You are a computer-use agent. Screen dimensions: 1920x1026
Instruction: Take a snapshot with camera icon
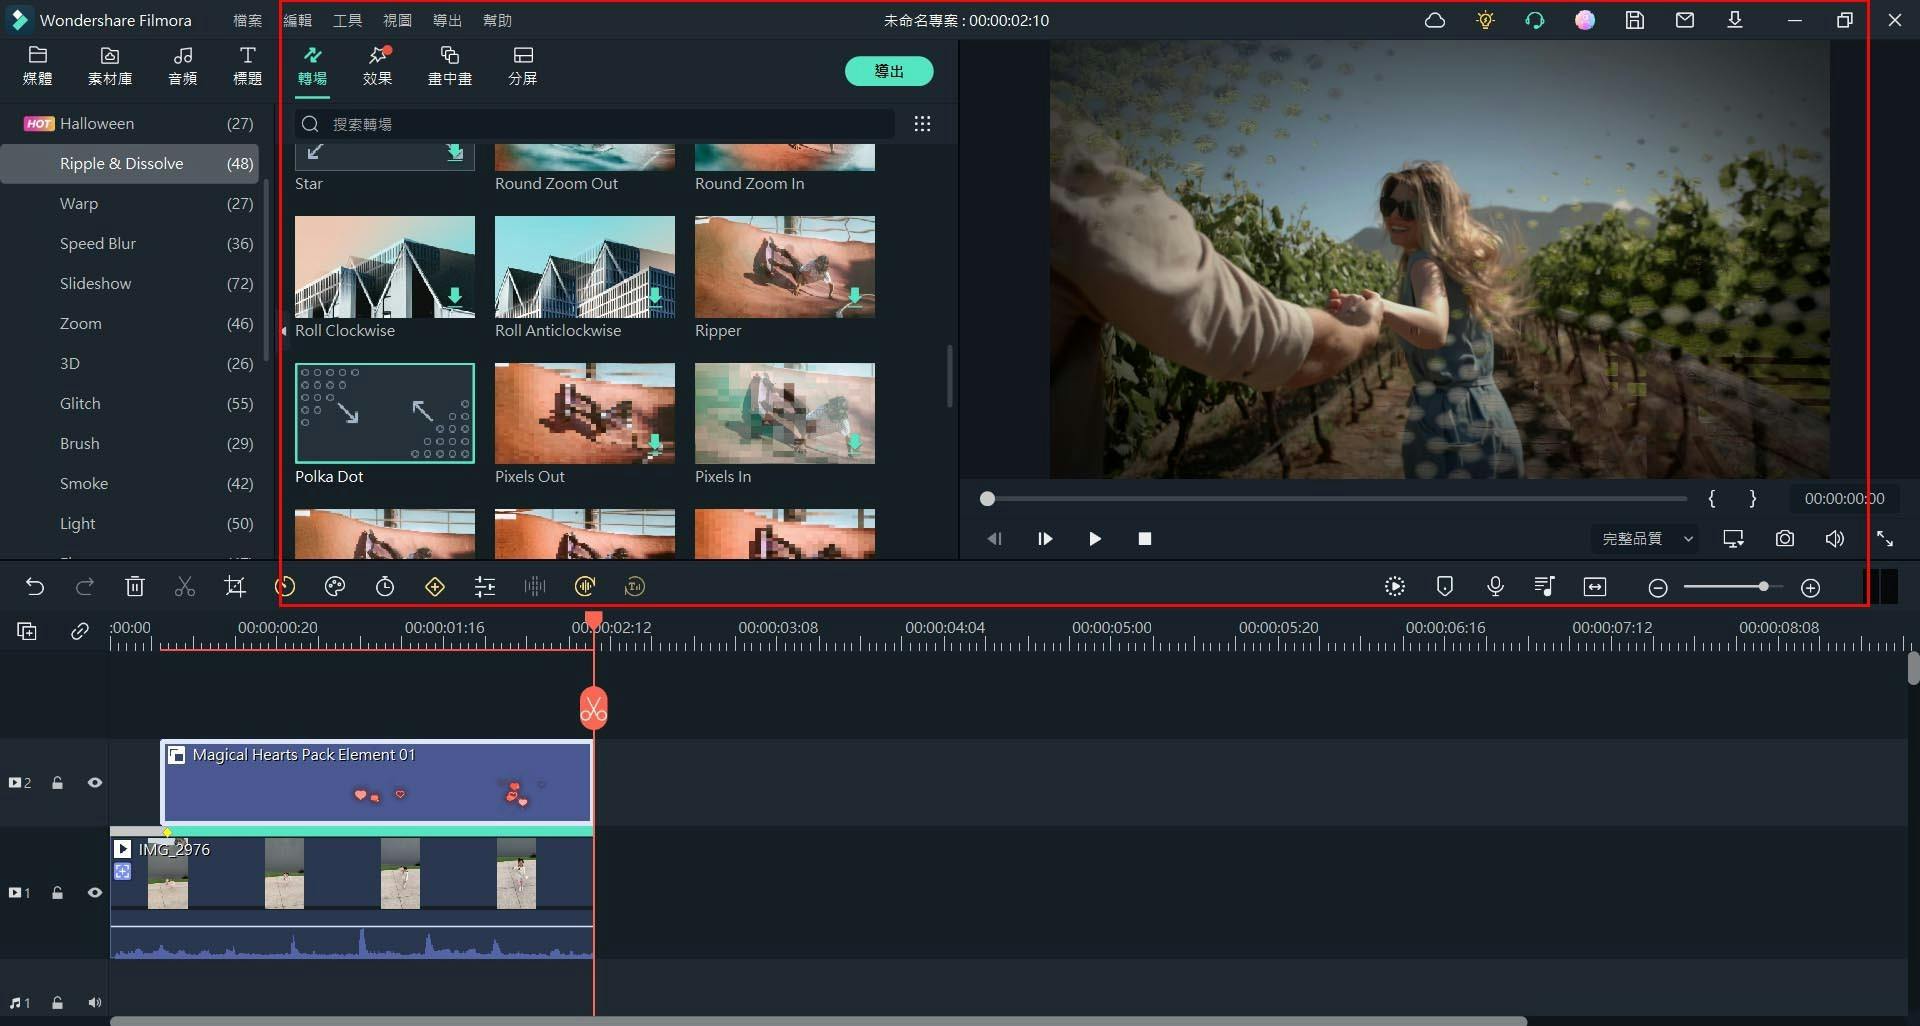1784,539
